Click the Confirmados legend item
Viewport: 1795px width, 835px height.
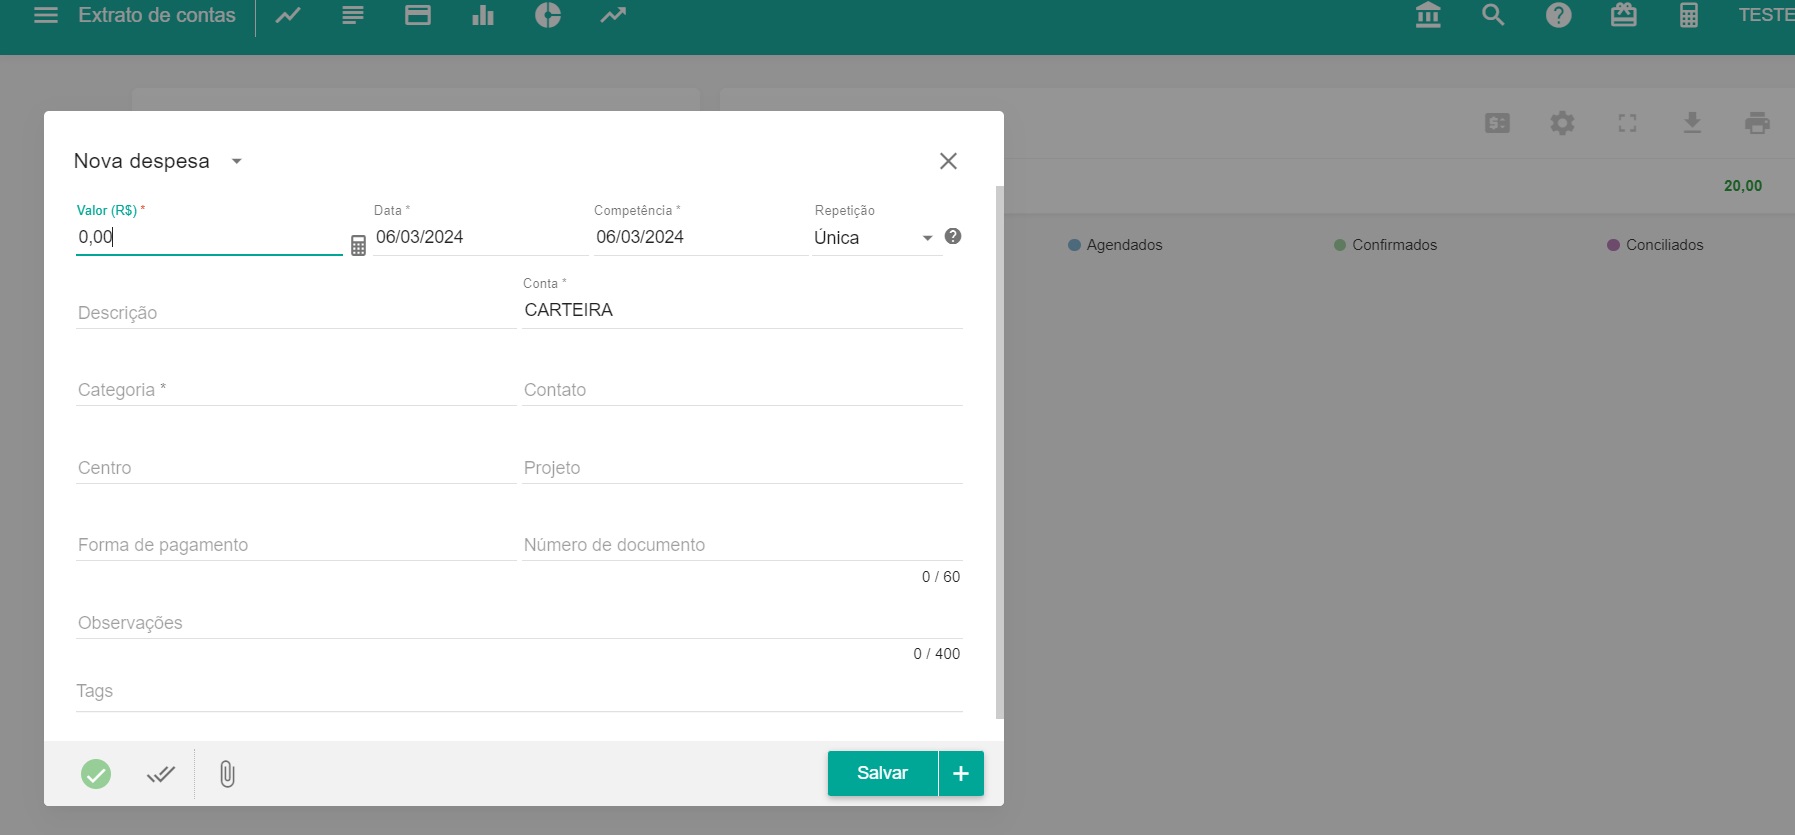[1385, 245]
